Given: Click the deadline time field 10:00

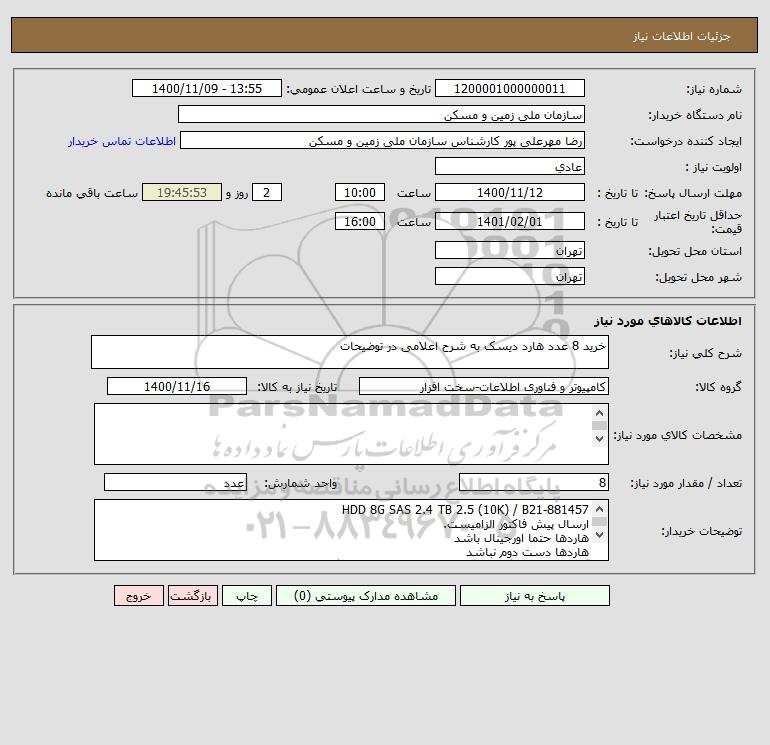Looking at the screenshot, I should point(359,193).
